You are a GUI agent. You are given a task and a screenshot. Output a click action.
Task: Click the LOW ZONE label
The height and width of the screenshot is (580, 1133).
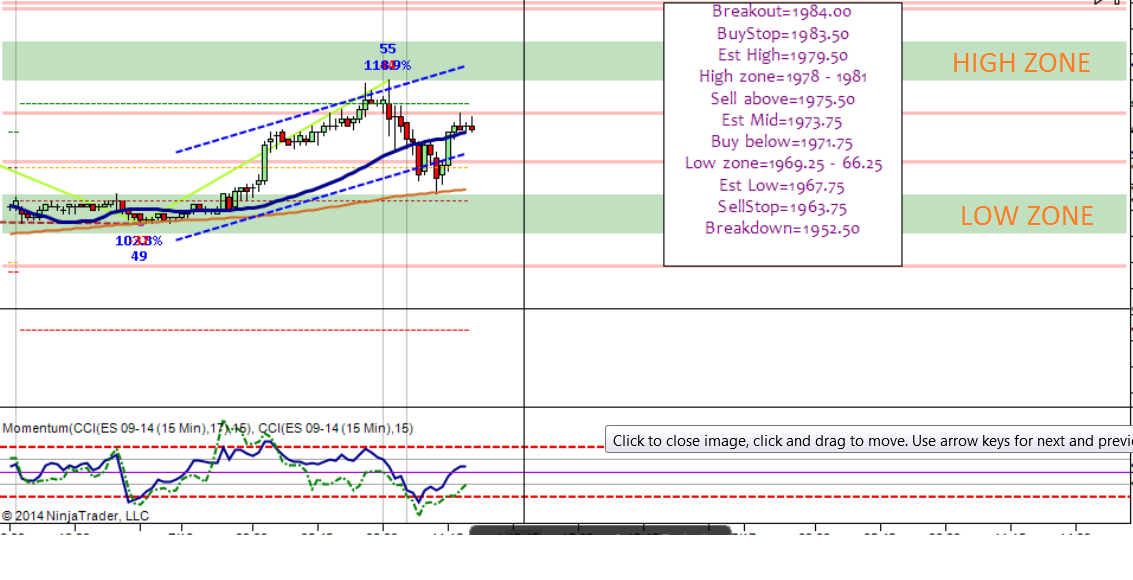[x=1027, y=216]
